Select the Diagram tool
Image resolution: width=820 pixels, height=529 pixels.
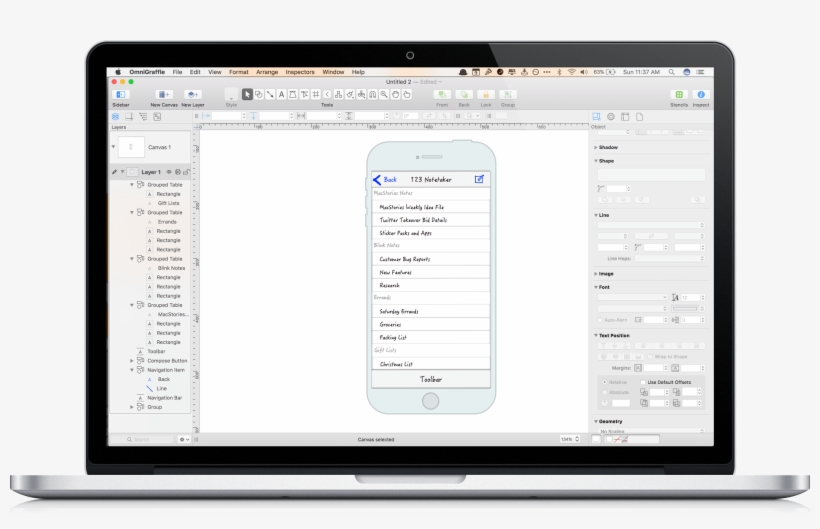click(338, 95)
